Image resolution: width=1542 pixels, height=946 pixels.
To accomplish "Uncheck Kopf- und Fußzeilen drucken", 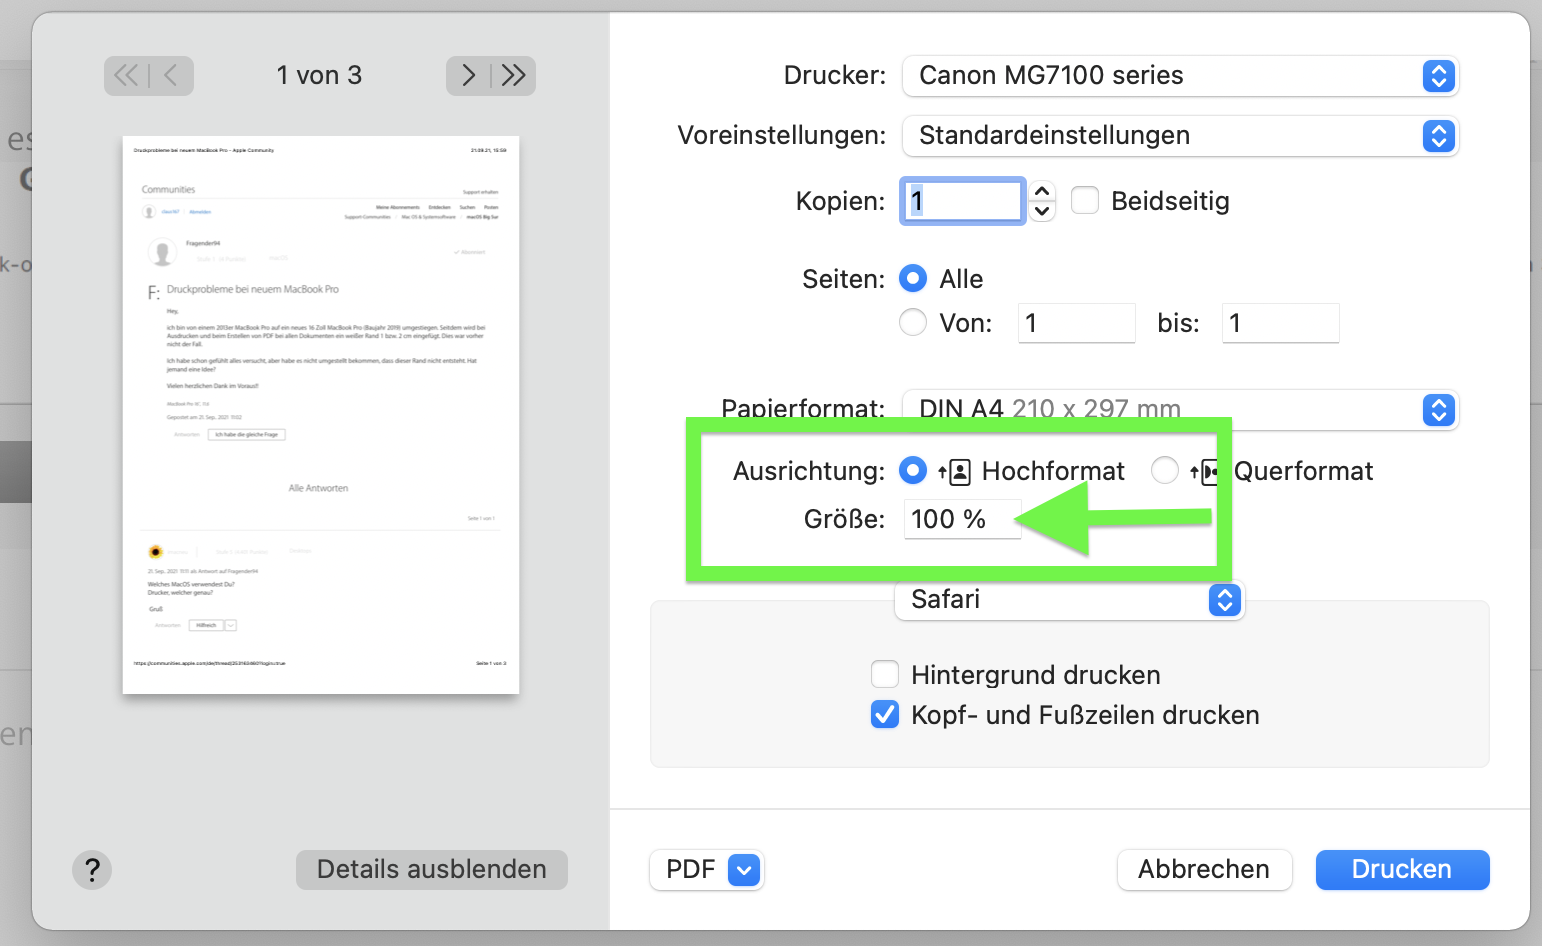I will 885,715.
